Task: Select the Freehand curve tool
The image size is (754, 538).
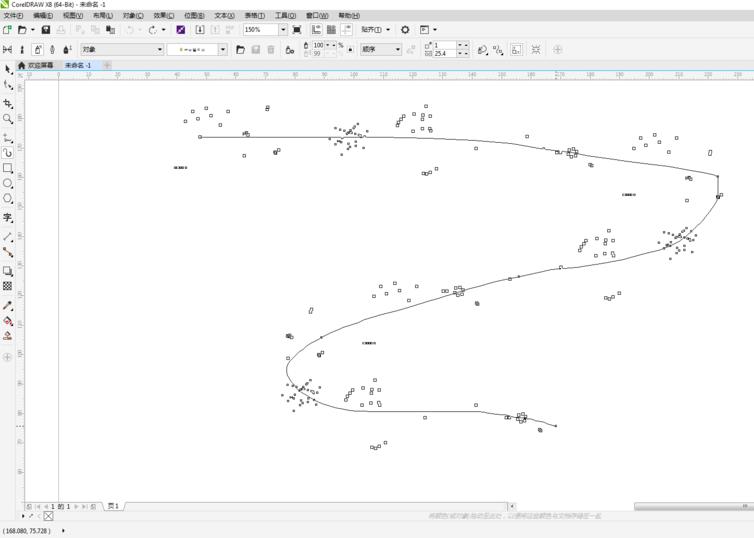Action: 8,138
